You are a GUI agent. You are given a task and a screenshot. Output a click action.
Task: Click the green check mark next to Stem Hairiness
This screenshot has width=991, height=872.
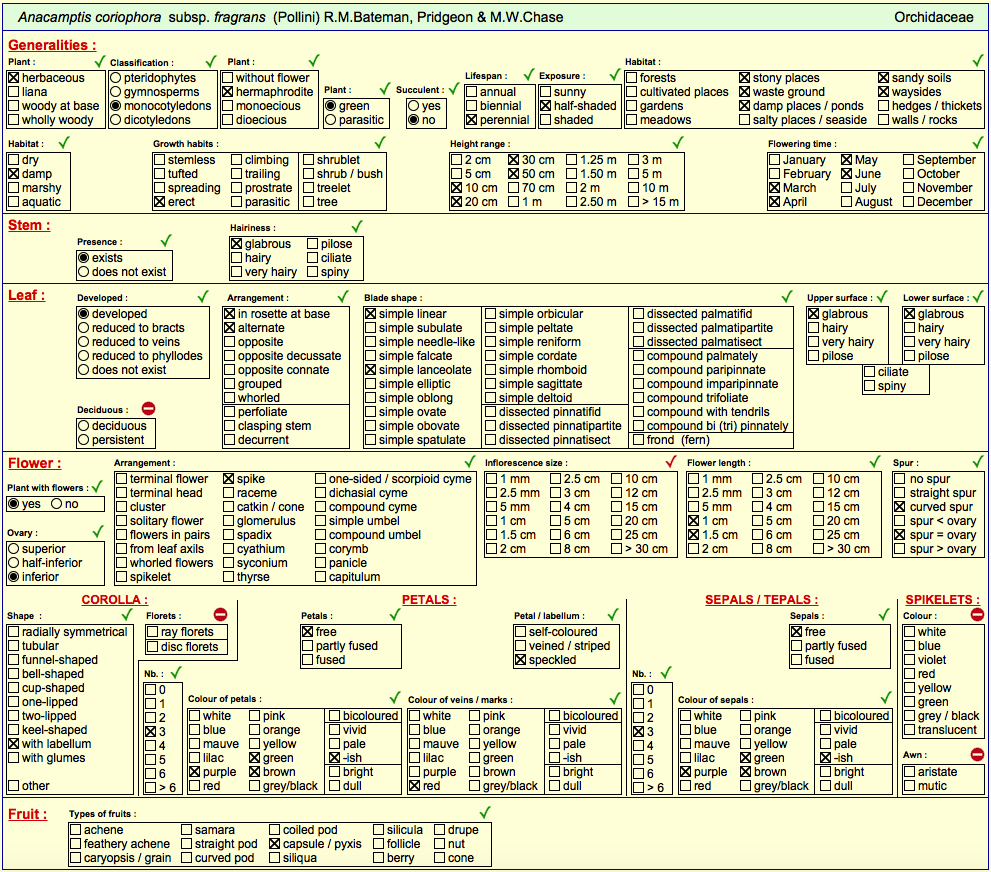pyautogui.click(x=357, y=226)
